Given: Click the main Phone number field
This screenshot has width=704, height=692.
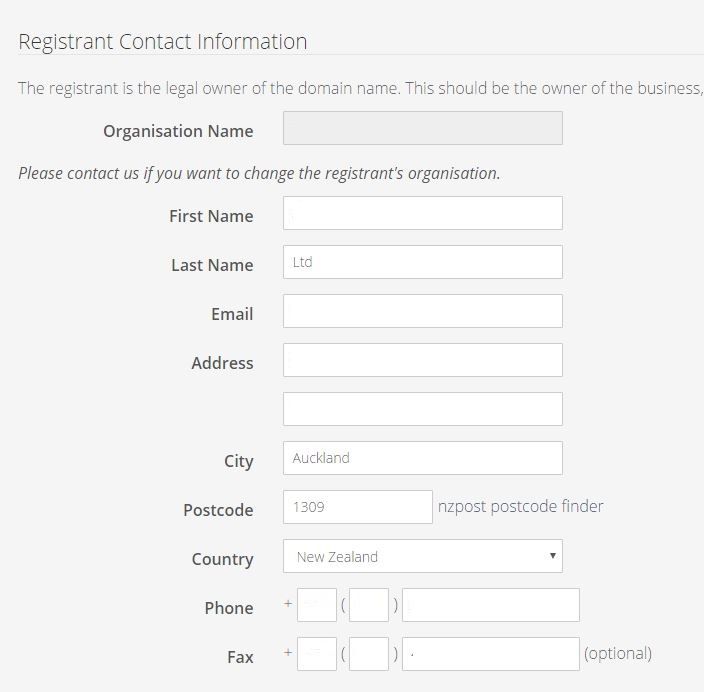Looking at the screenshot, I should point(491,605).
